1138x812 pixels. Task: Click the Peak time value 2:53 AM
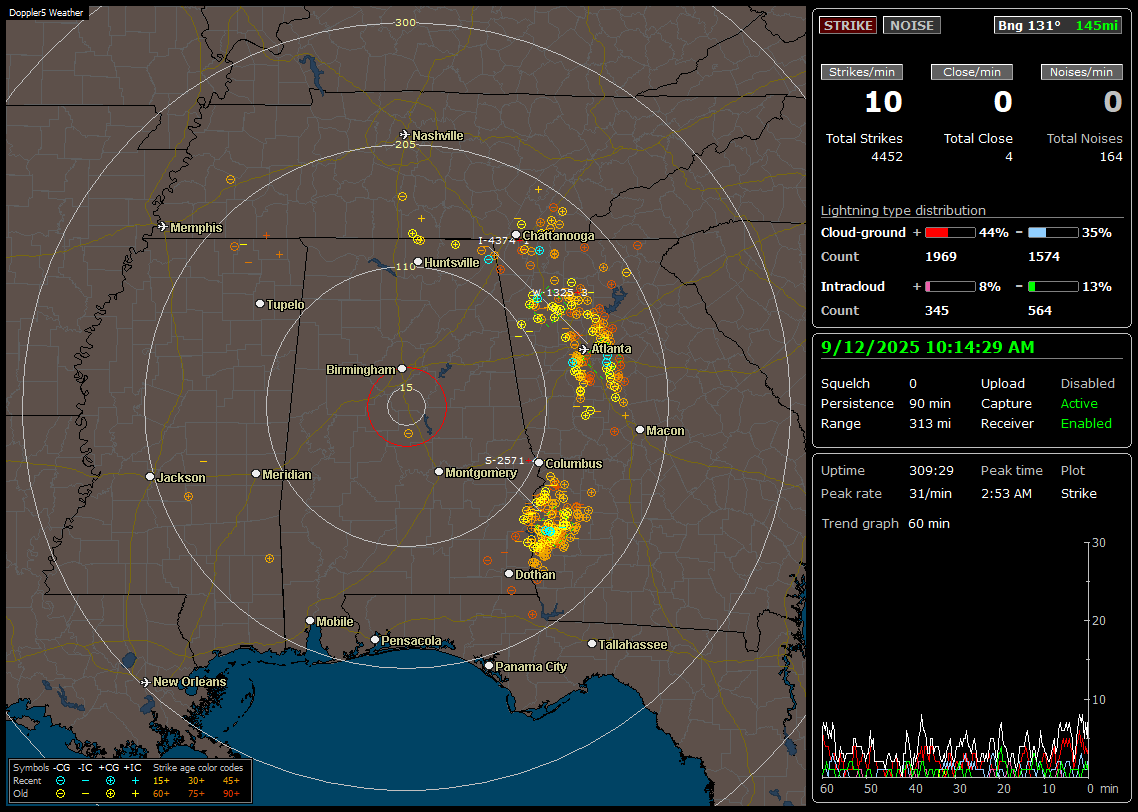tap(1006, 493)
